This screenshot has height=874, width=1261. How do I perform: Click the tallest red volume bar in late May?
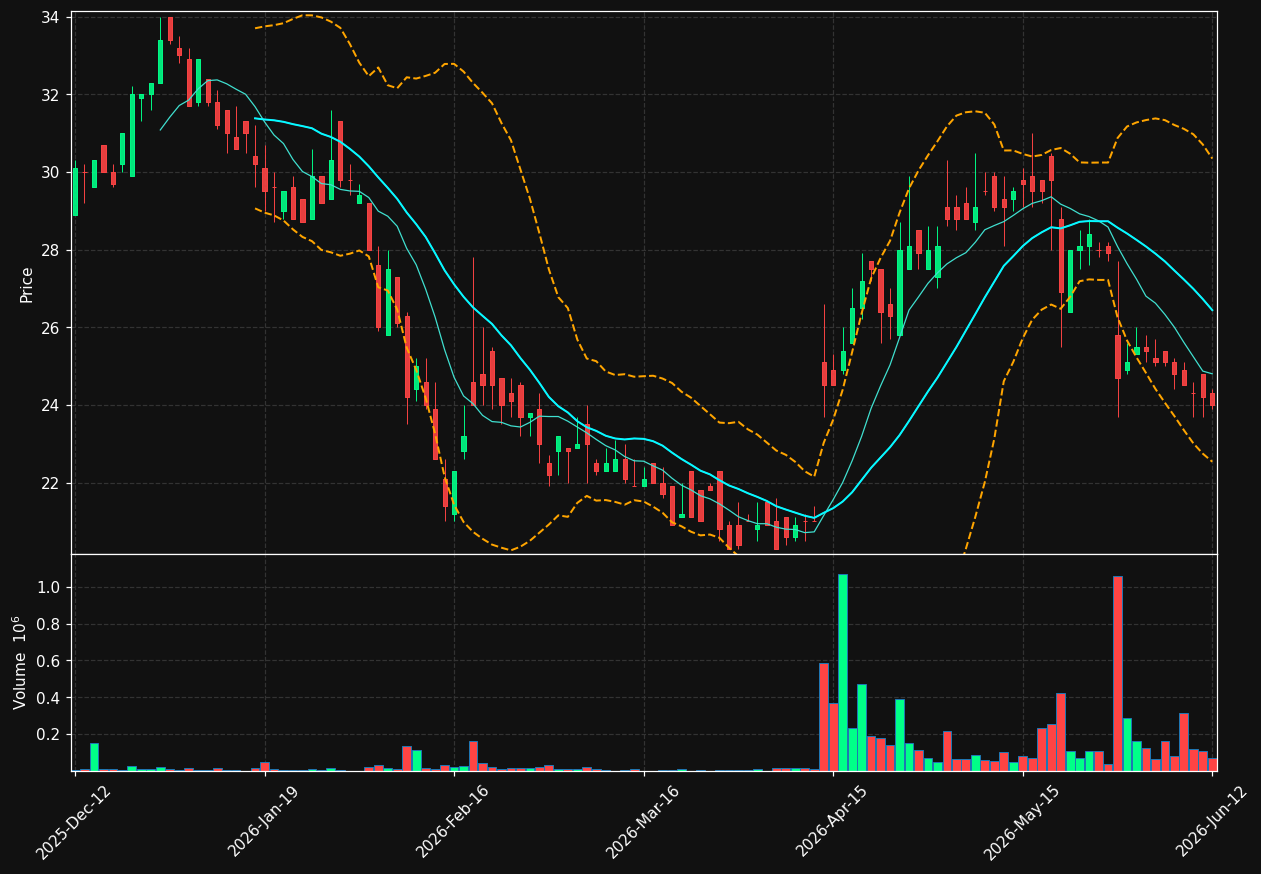(x=1118, y=673)
